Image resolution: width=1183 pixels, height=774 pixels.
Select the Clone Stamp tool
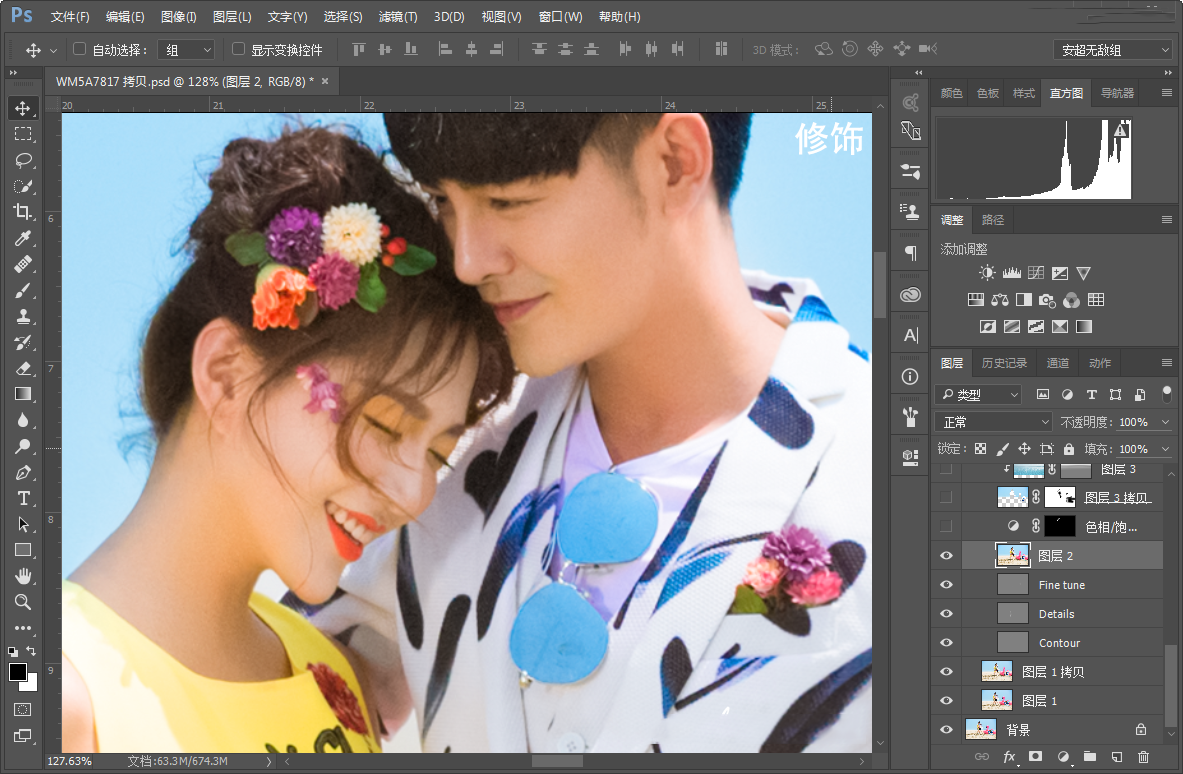23,316
